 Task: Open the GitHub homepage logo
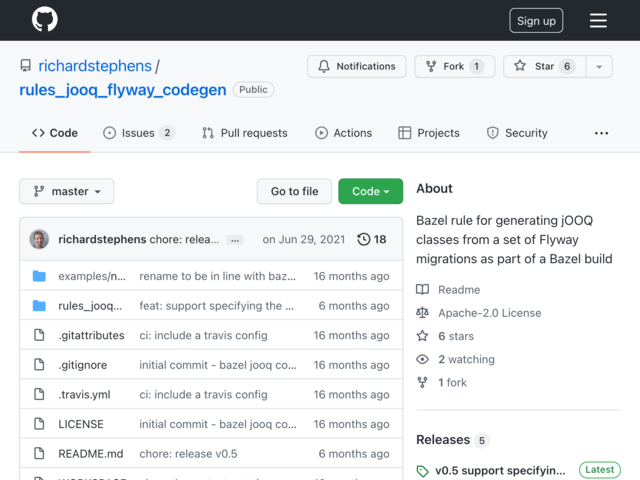pos(44,19)
